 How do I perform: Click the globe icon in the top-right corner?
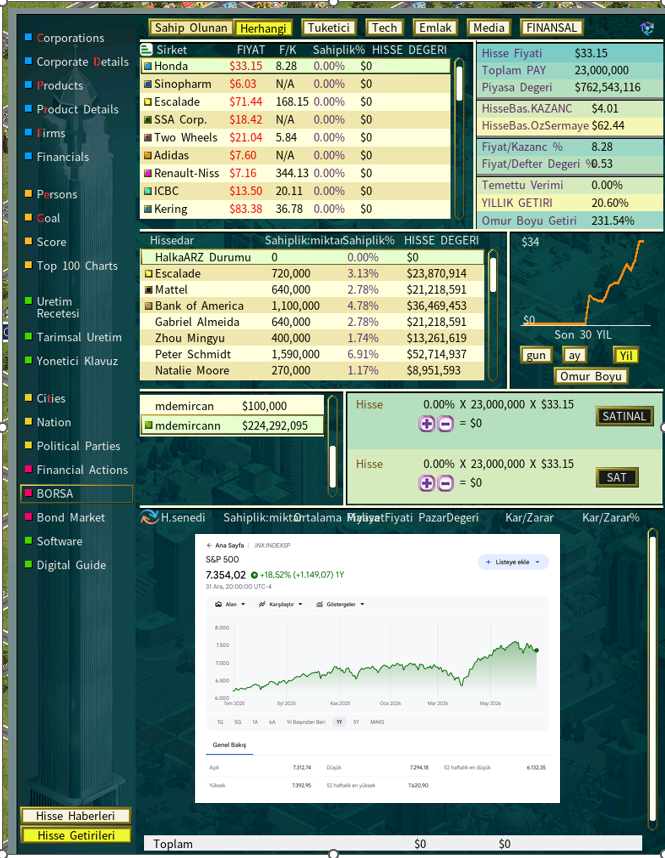coord(647,28)
